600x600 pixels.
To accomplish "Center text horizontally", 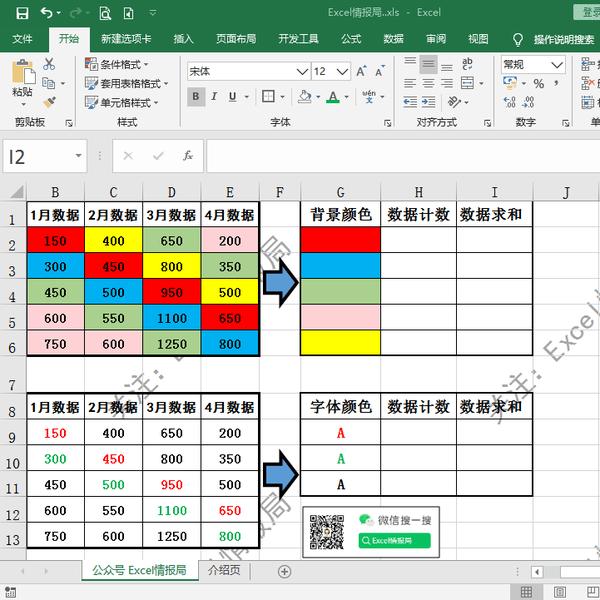I will (x=428, y=83).
